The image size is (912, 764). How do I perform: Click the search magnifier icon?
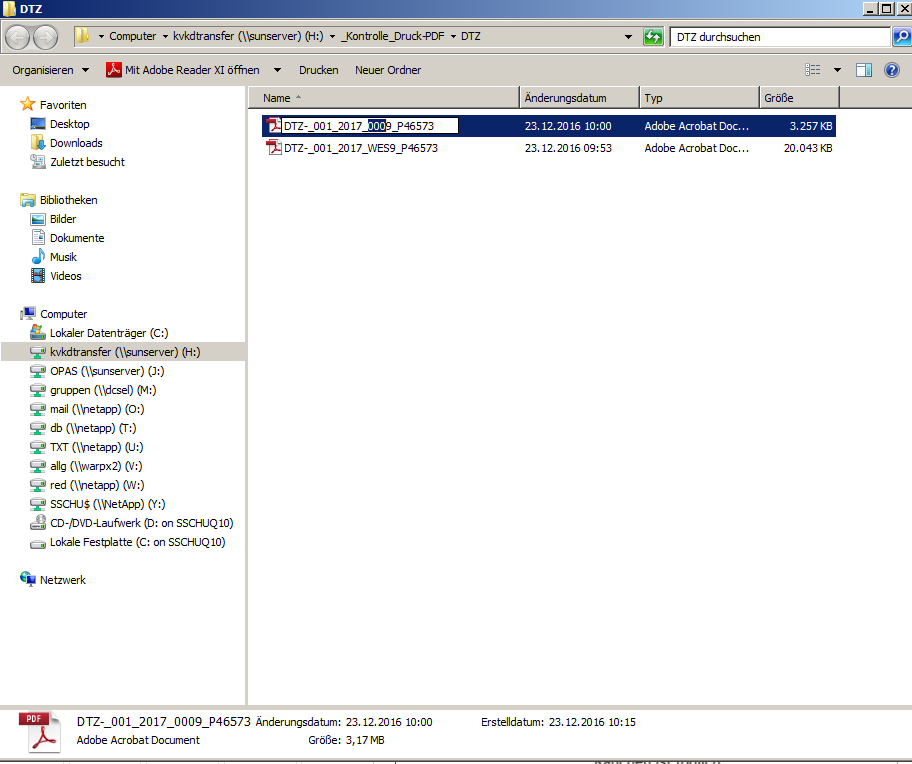click(x=900, y=37)
